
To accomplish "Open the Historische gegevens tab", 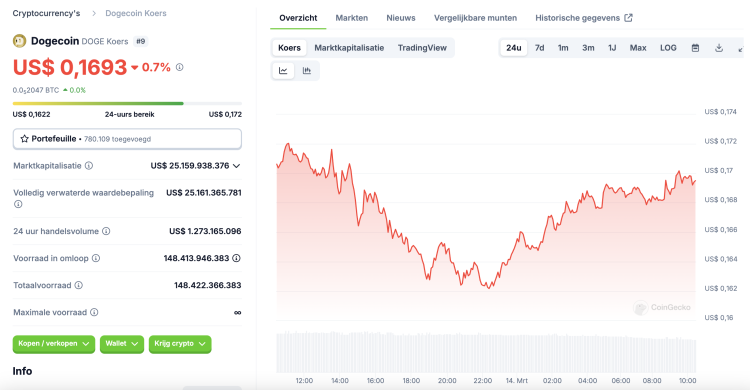I will coord(584,18).
